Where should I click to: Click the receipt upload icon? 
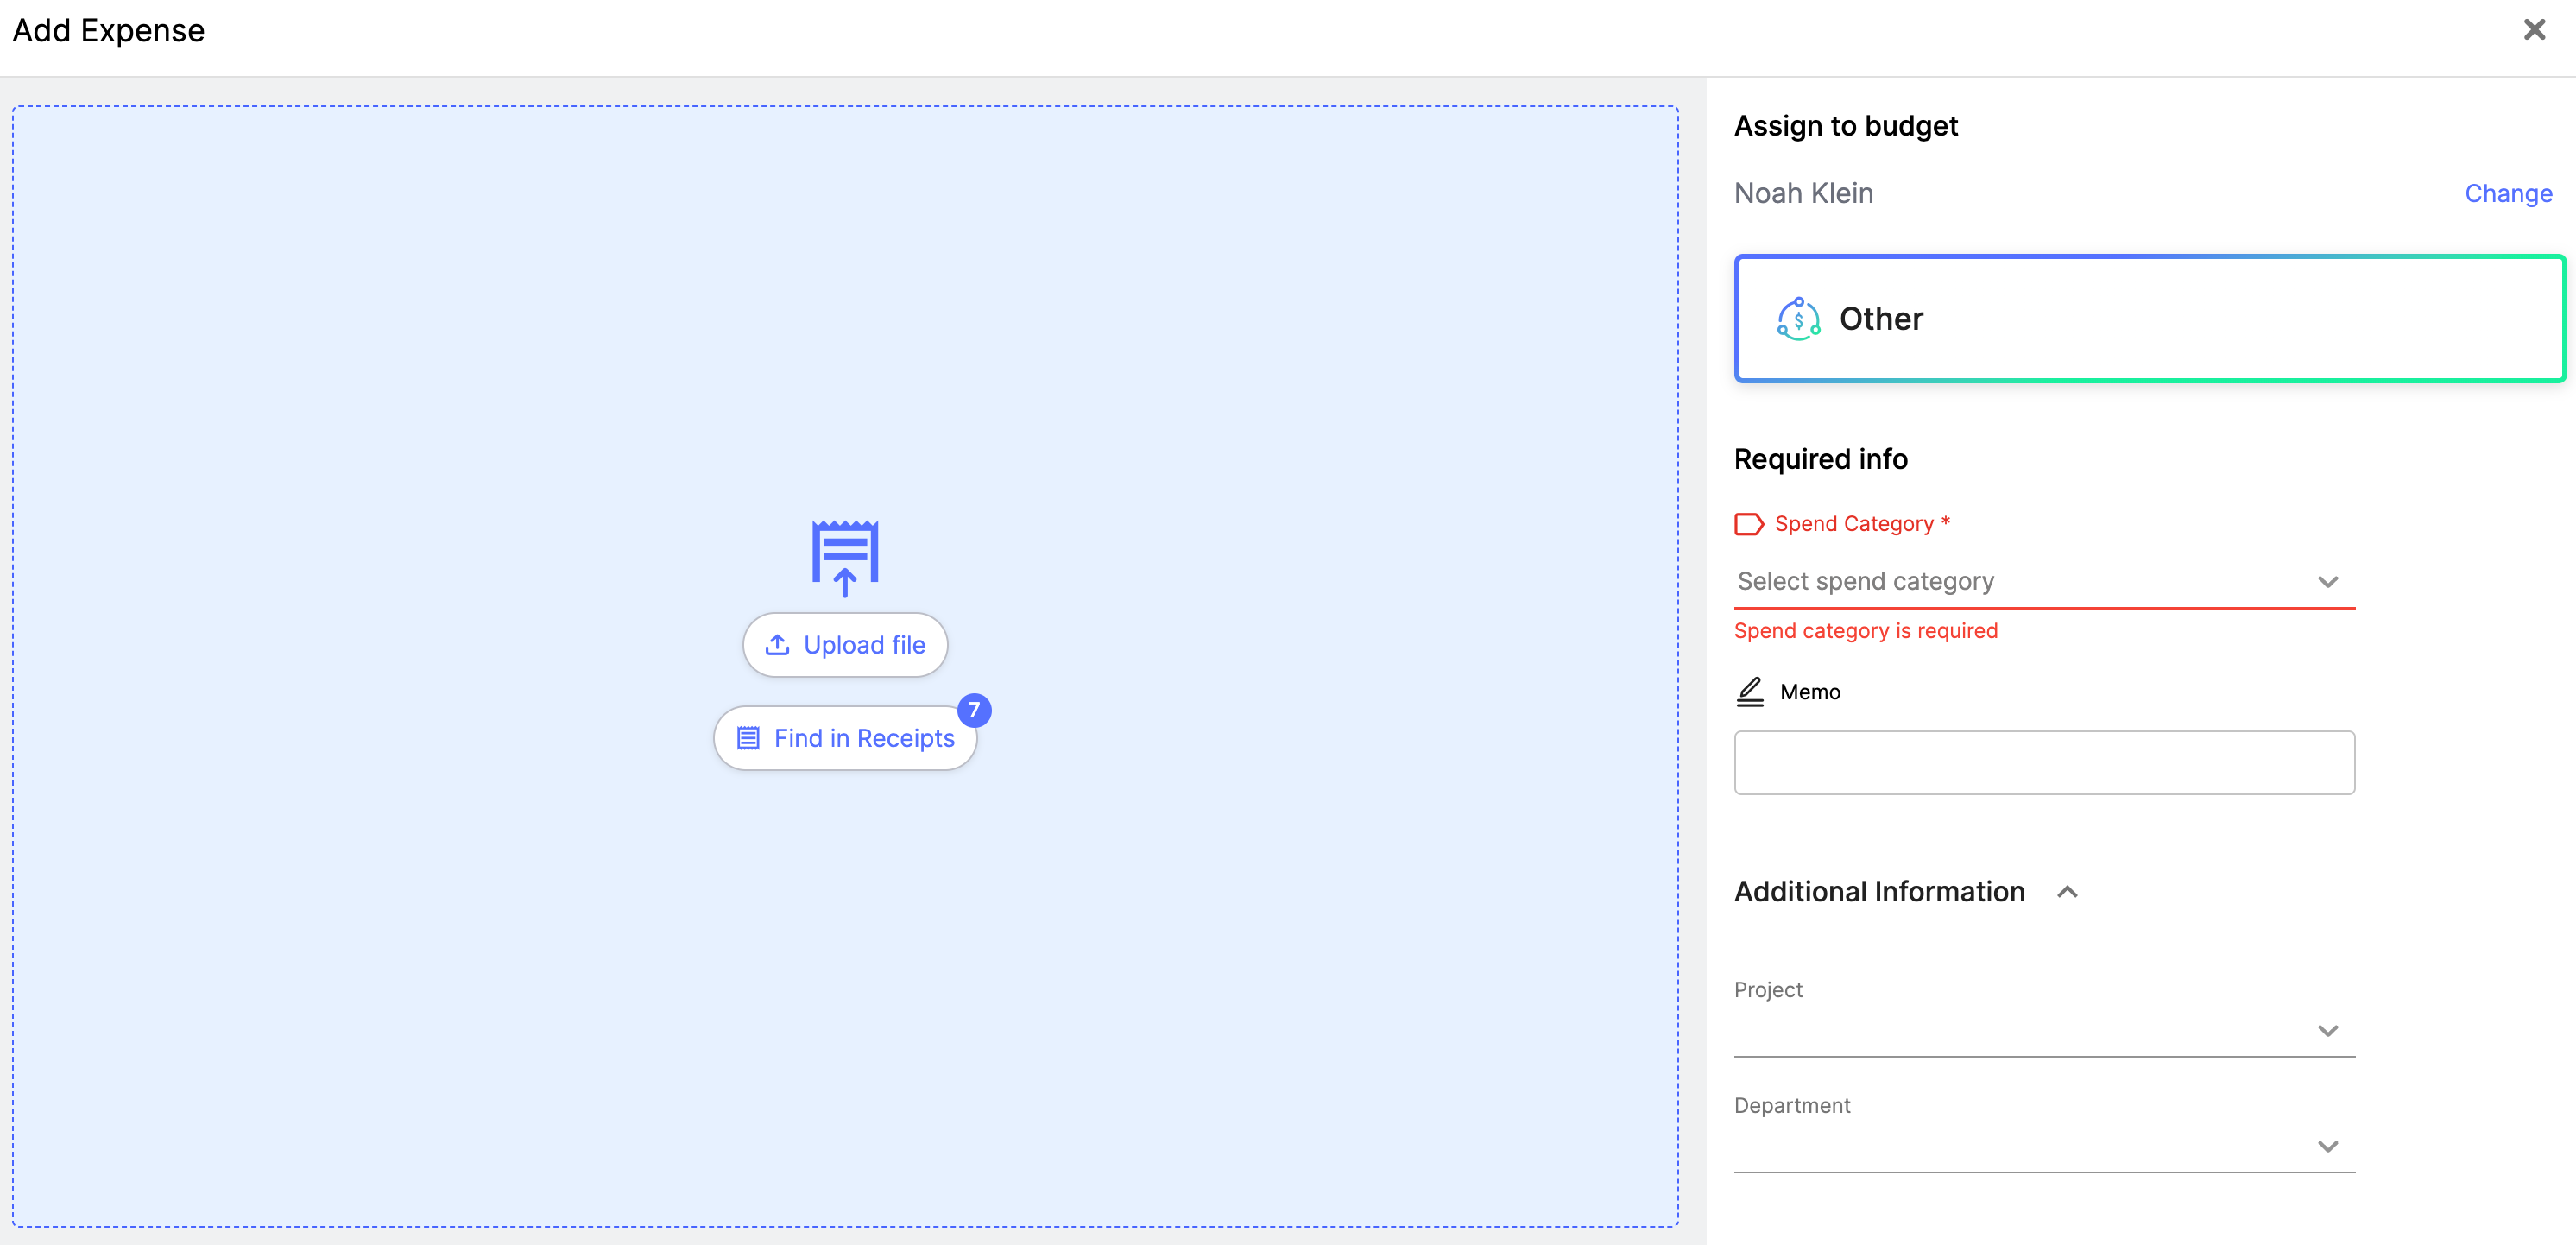pos(845,557)
